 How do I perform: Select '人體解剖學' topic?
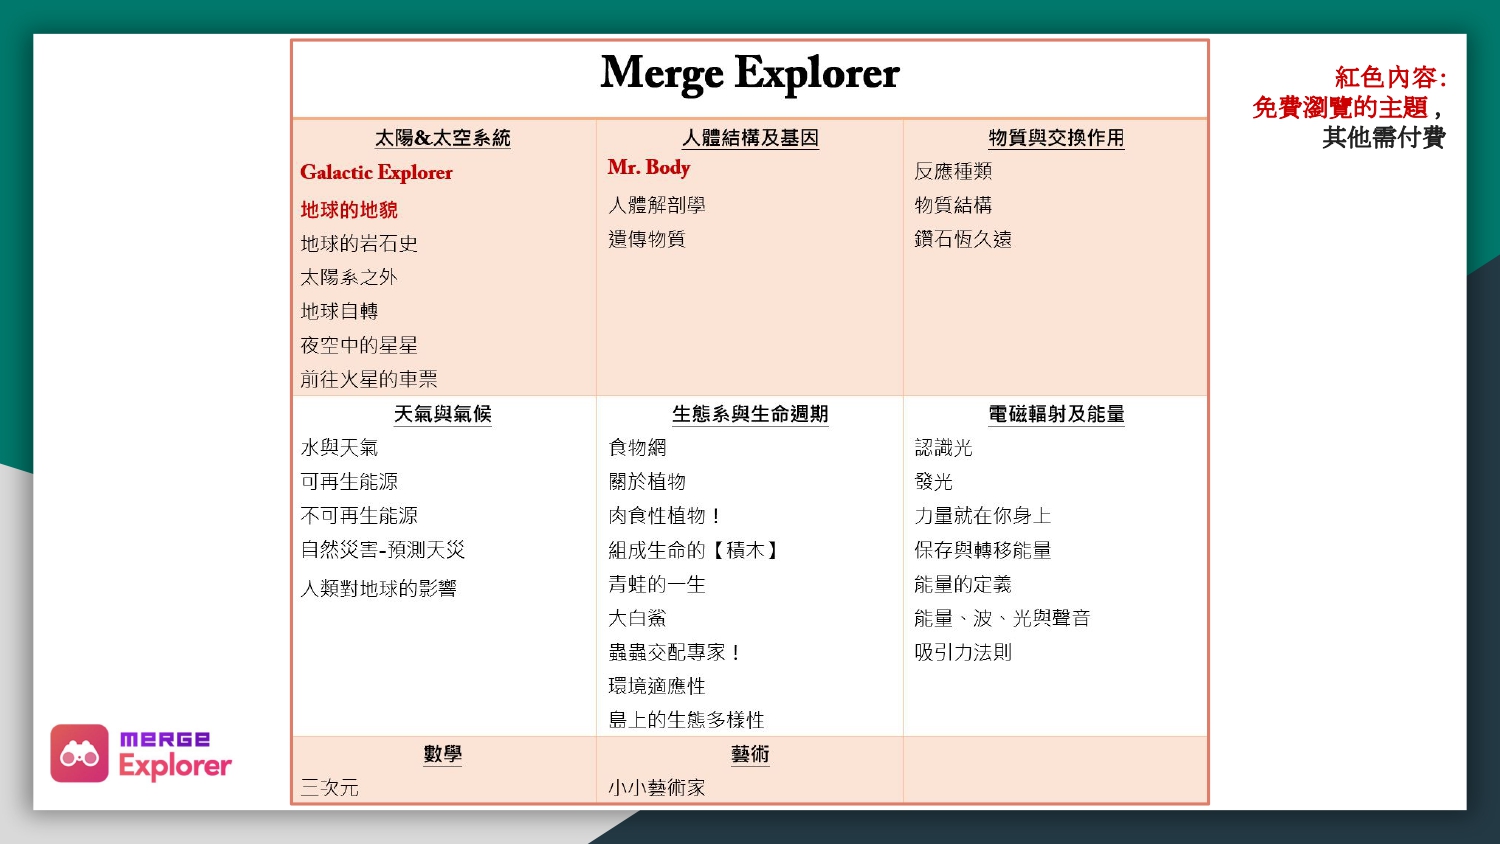pyautogui.click(x=657, y=206)
